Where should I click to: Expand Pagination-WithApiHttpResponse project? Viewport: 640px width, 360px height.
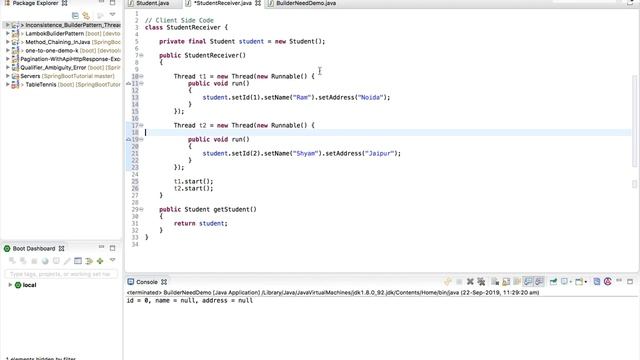(x=7, y=59)
